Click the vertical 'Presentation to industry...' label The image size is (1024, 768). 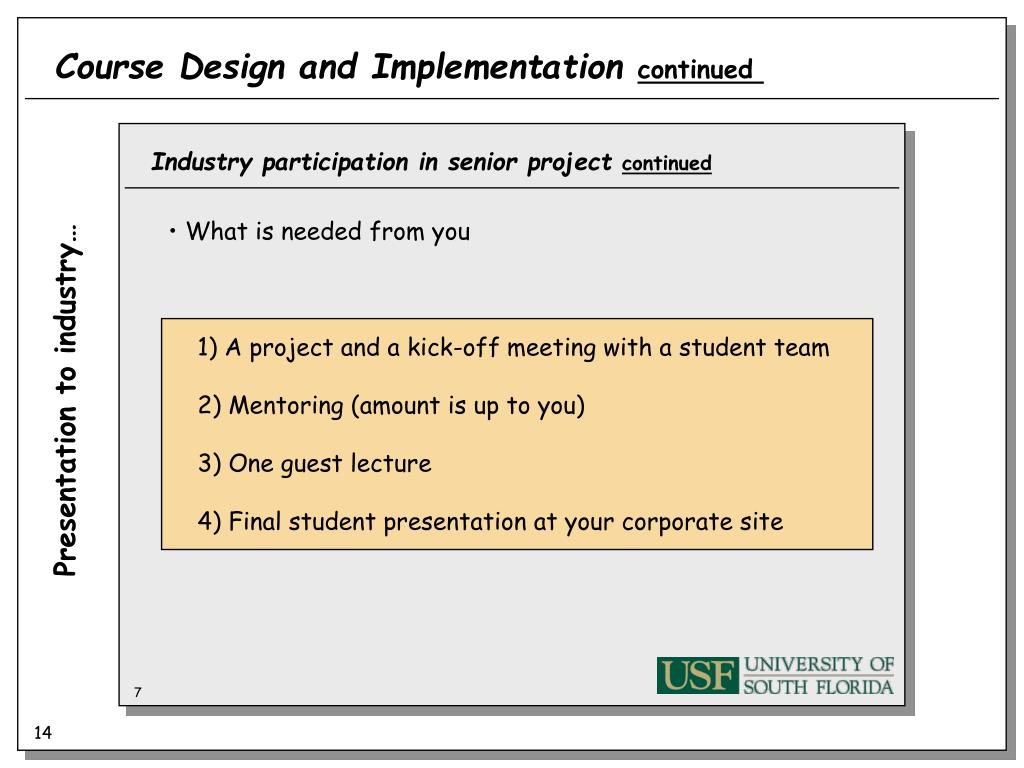66,400
